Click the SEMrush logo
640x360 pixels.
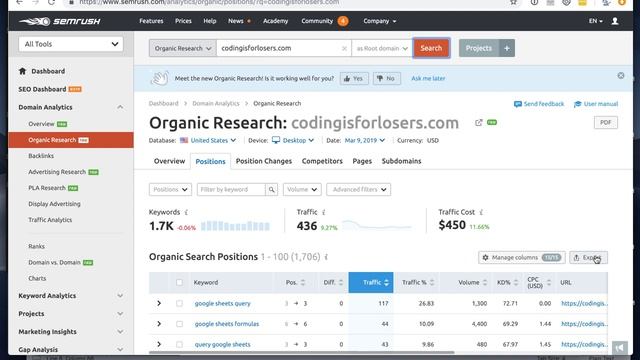[x=60, y=21]
